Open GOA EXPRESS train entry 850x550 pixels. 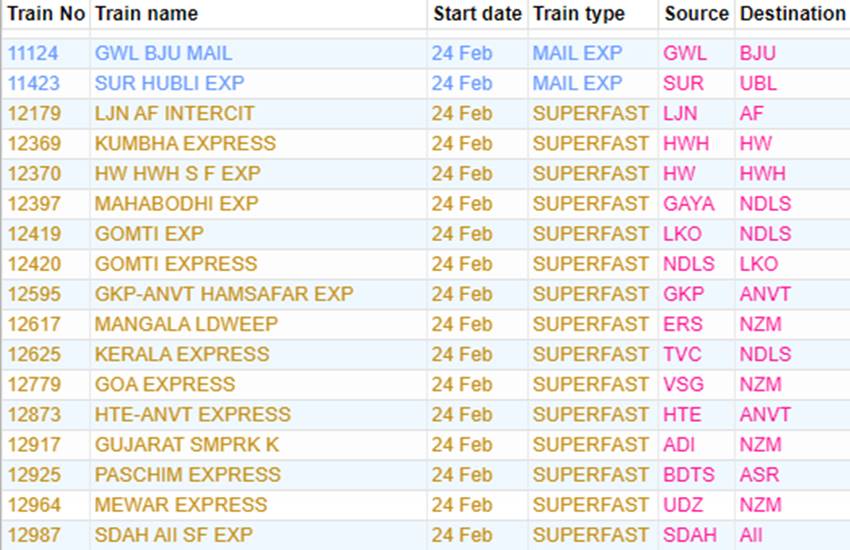click(165, 384)
